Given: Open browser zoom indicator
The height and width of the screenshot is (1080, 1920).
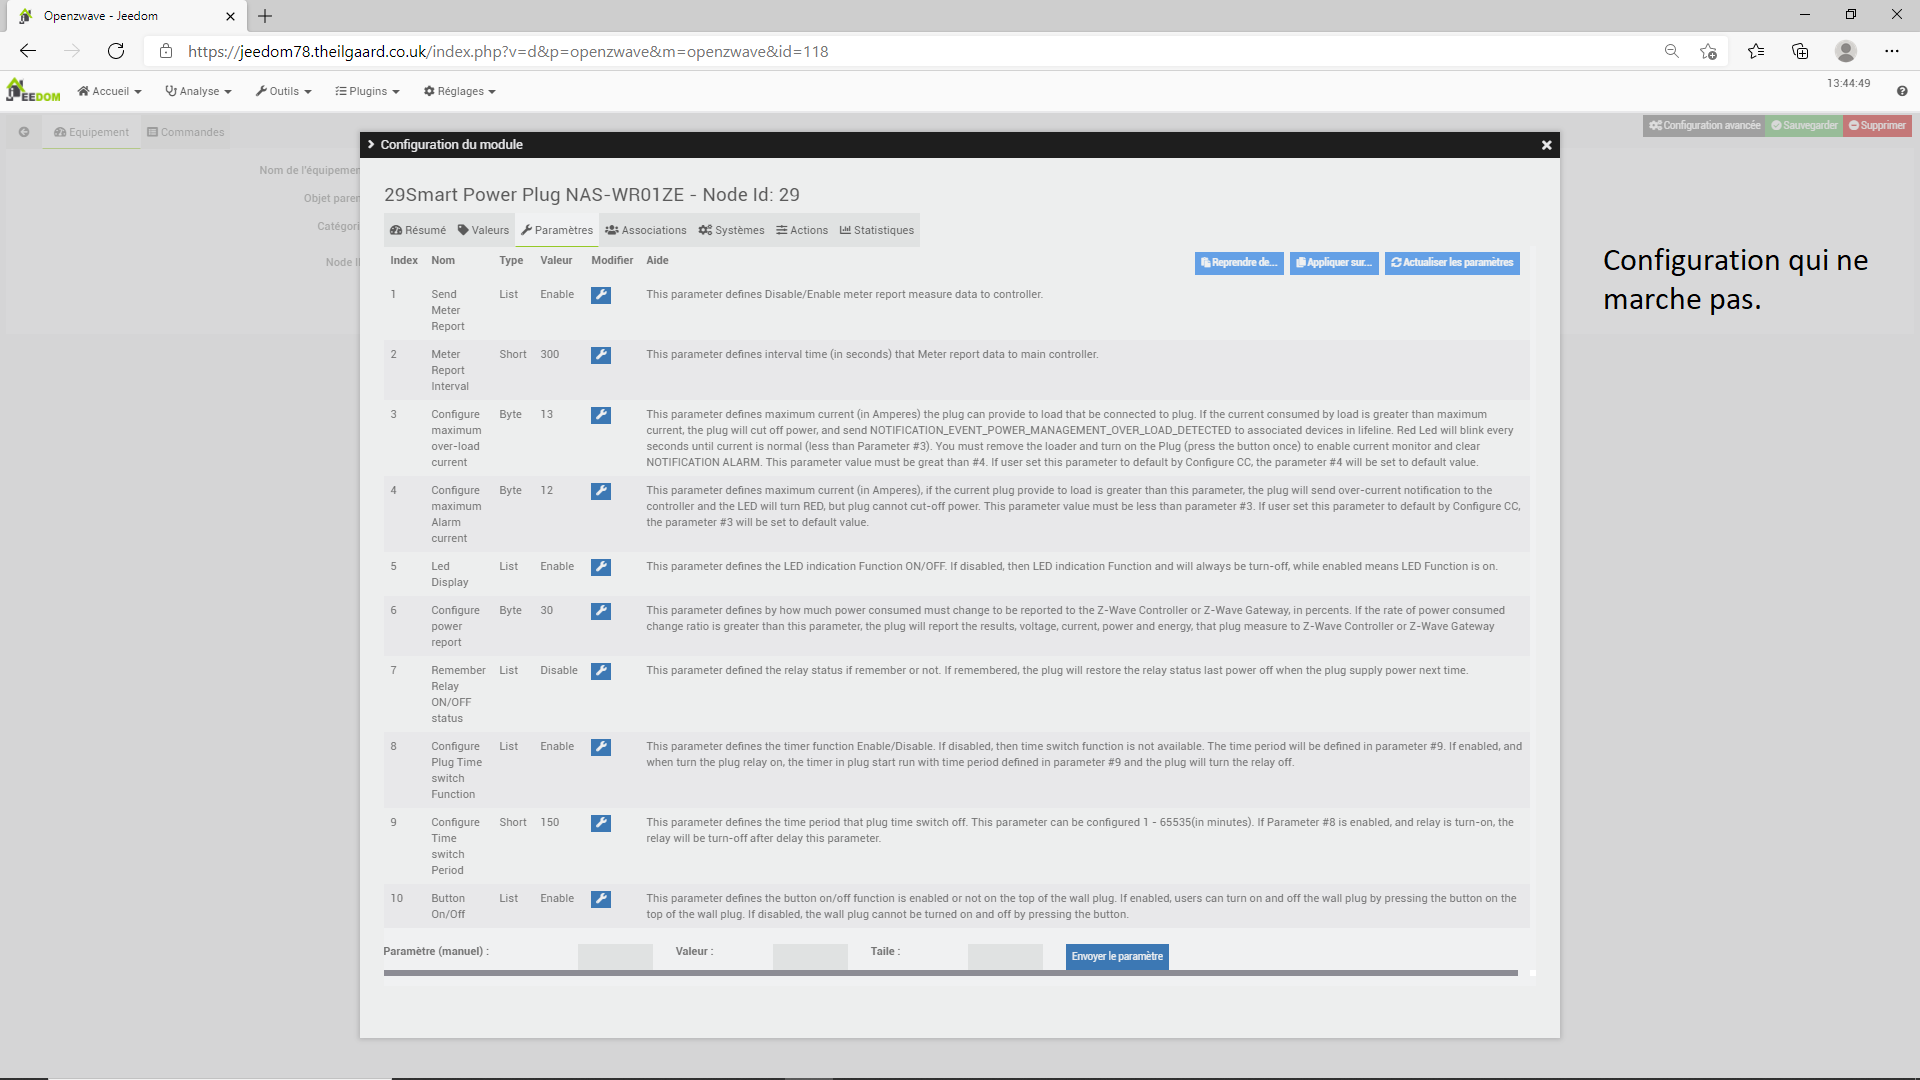Looking at the screenshot, I should [1671, 51].
